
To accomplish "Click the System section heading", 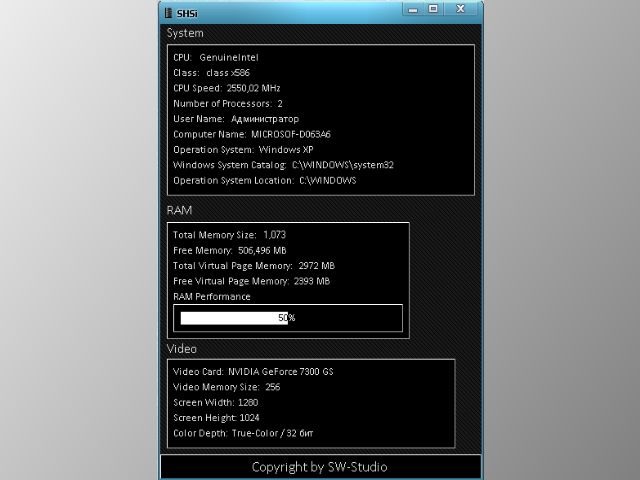I will [x=185, y=33].
